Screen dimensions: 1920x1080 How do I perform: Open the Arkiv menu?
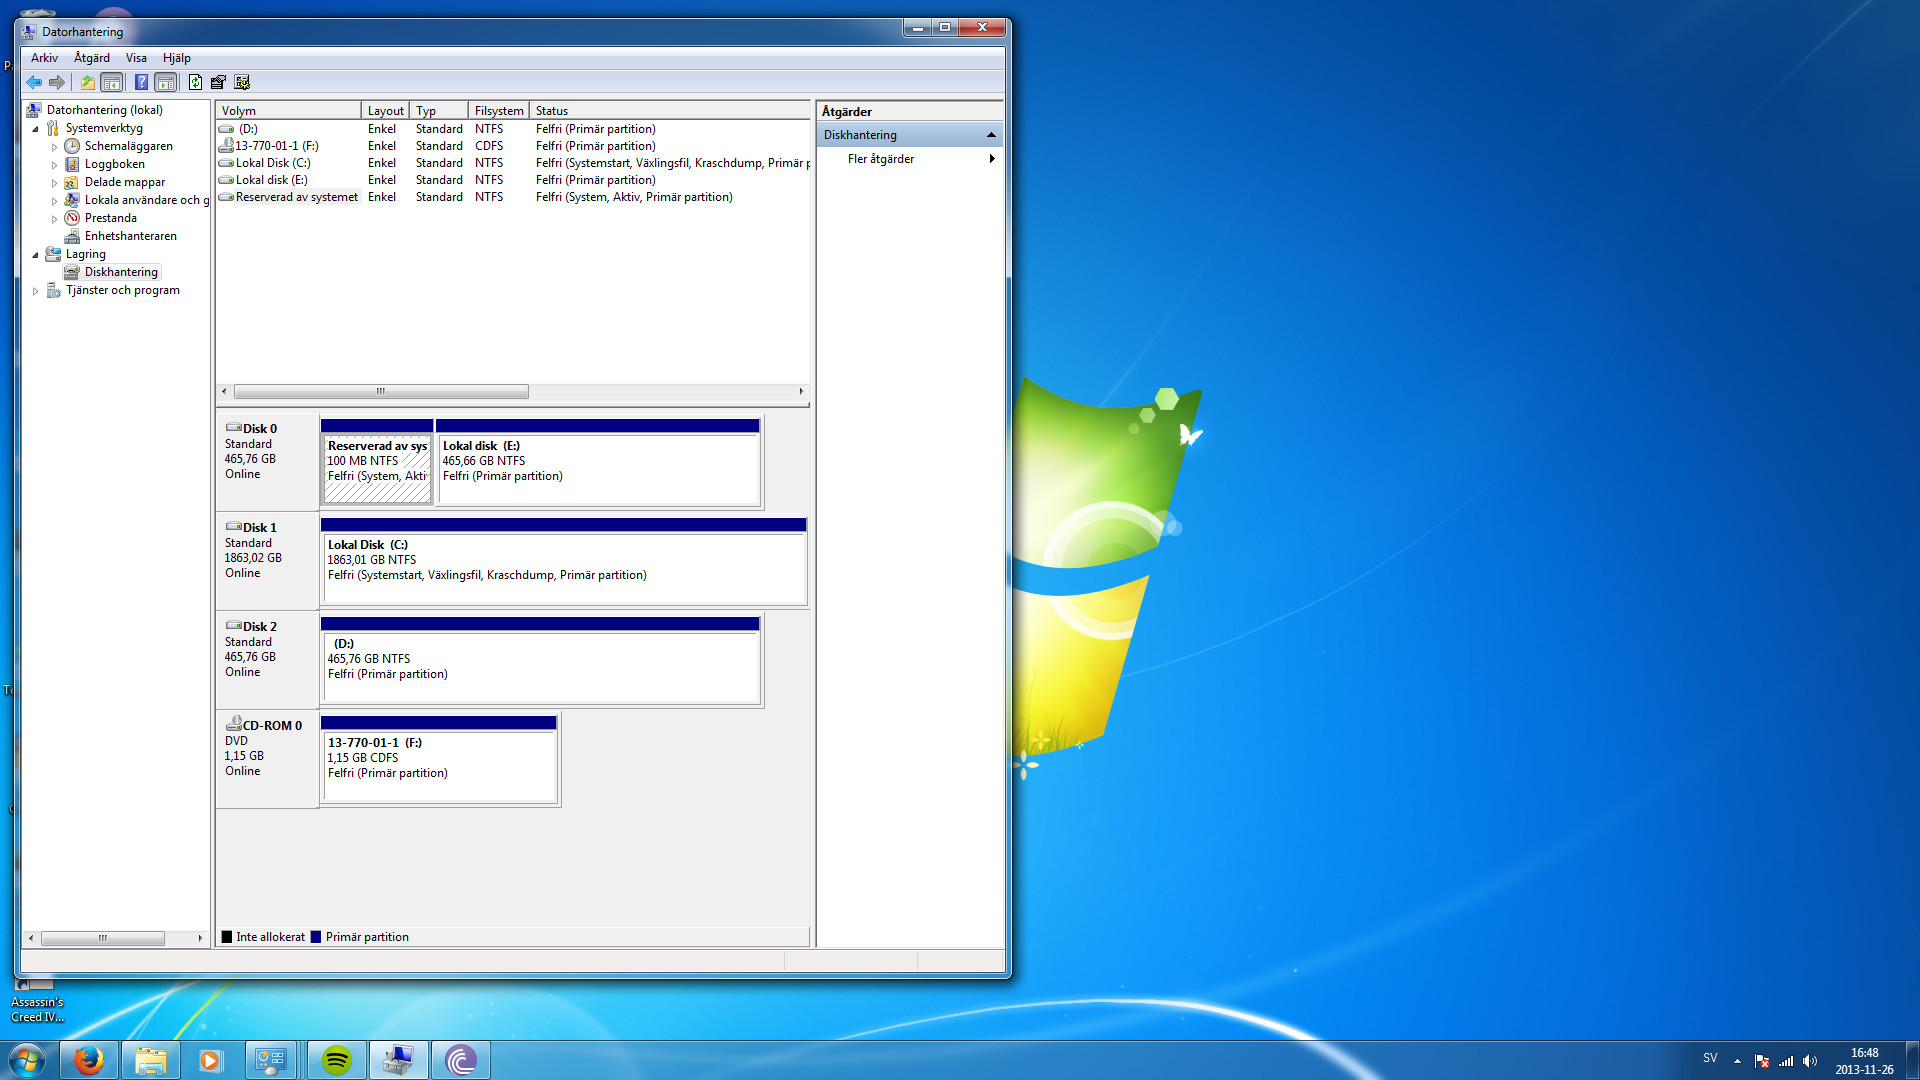click(x=44, y=58)
